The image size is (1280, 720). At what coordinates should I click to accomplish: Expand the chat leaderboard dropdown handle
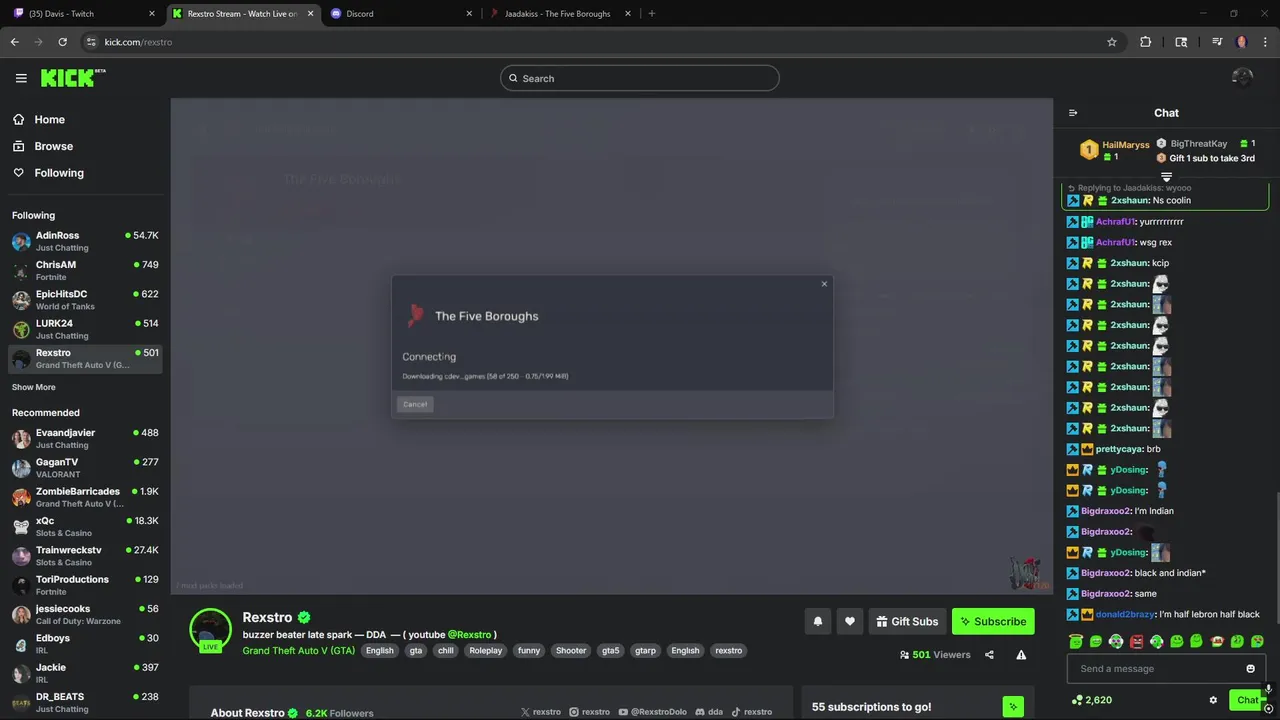(1166, 177)
